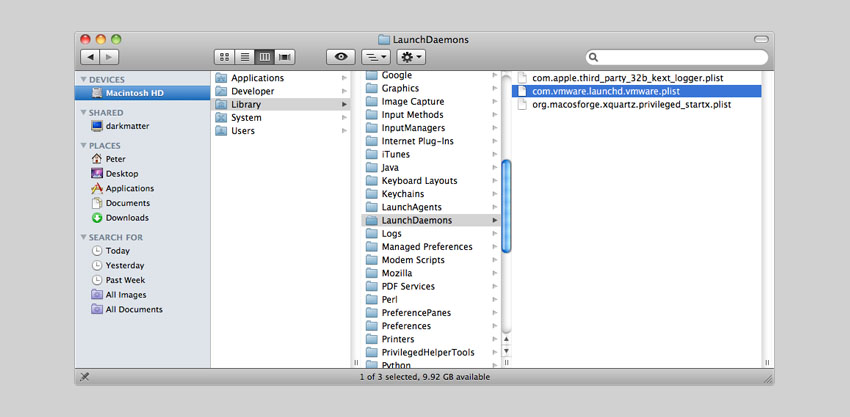Viewport: 850px width, 417px height.
Task: Switch to column view
Action: pos(264,56)
